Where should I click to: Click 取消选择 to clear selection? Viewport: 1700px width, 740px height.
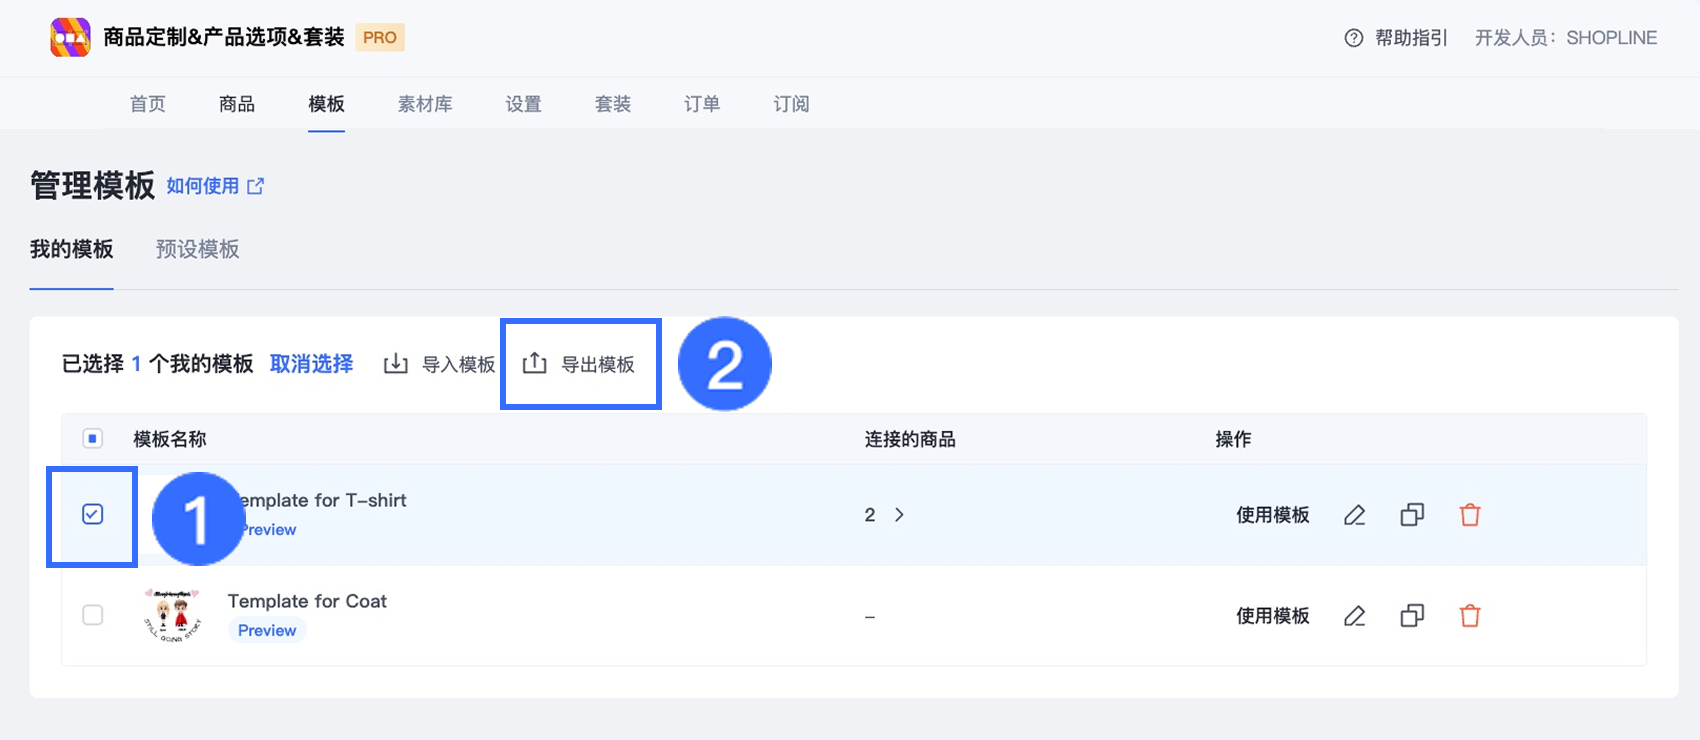coord(311,364)
